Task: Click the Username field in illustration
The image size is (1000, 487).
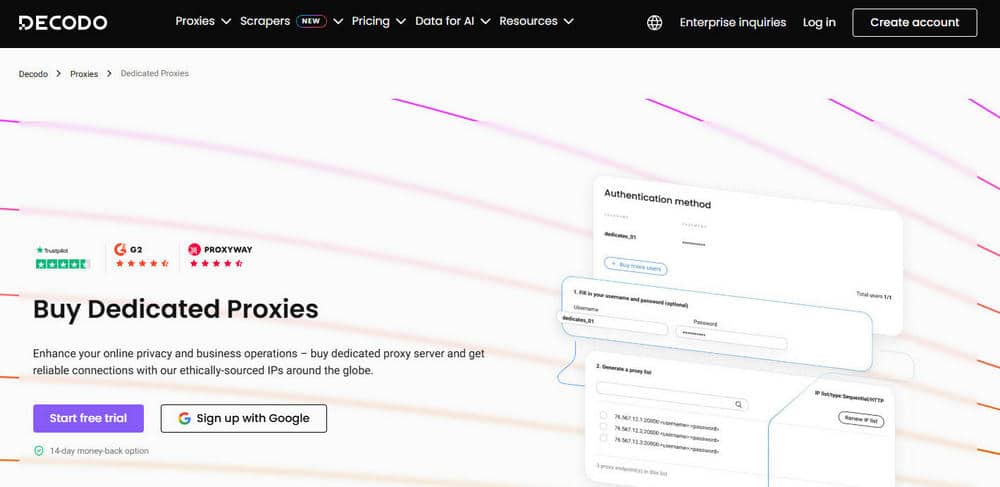Action: [x=614, y=324]
